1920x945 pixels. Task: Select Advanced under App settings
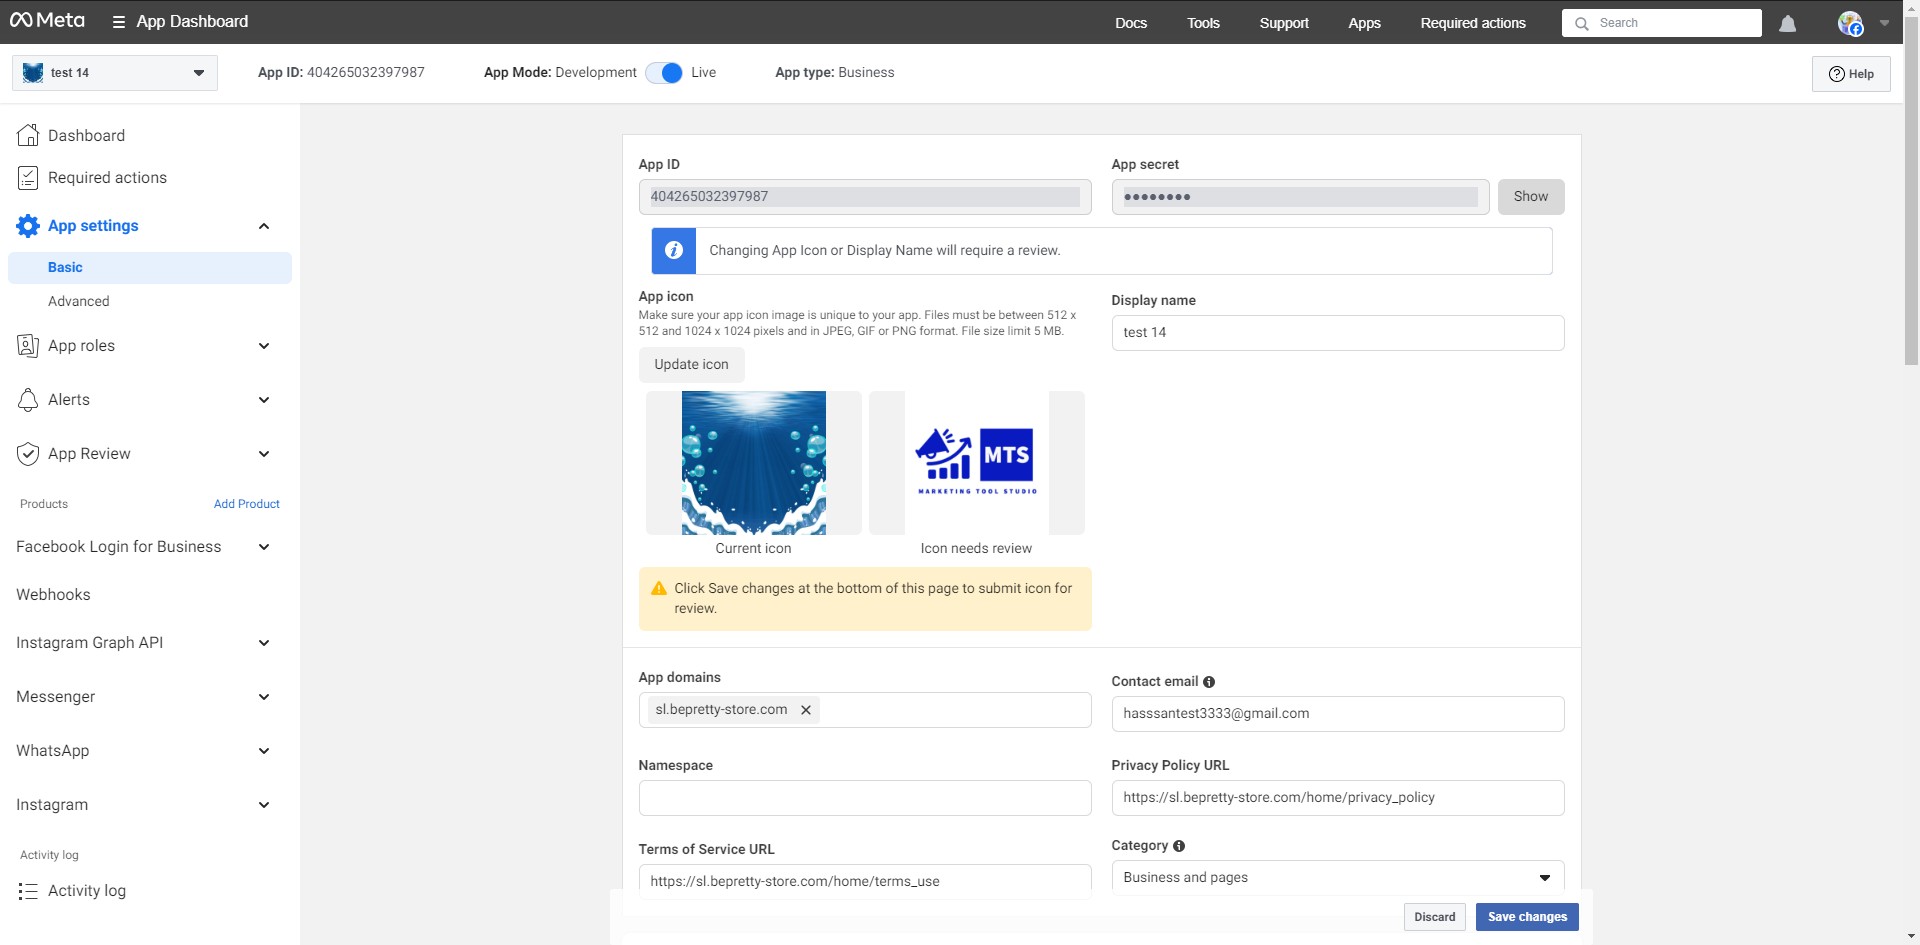coord(79,301)
